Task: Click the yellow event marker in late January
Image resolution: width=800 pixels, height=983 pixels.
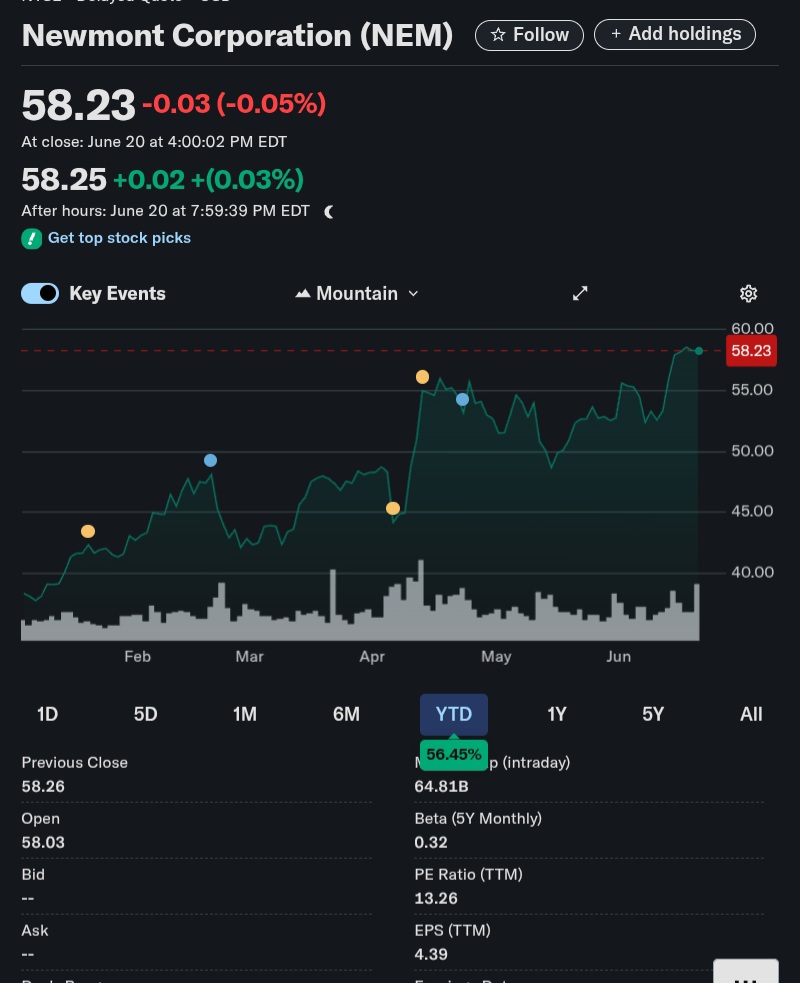Action: (88, 532)
